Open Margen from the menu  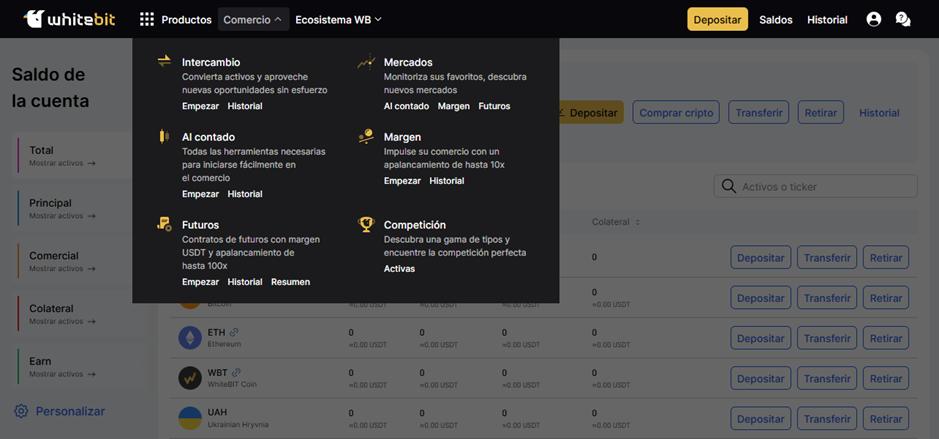pyautogui.click(x=402, y=137)
